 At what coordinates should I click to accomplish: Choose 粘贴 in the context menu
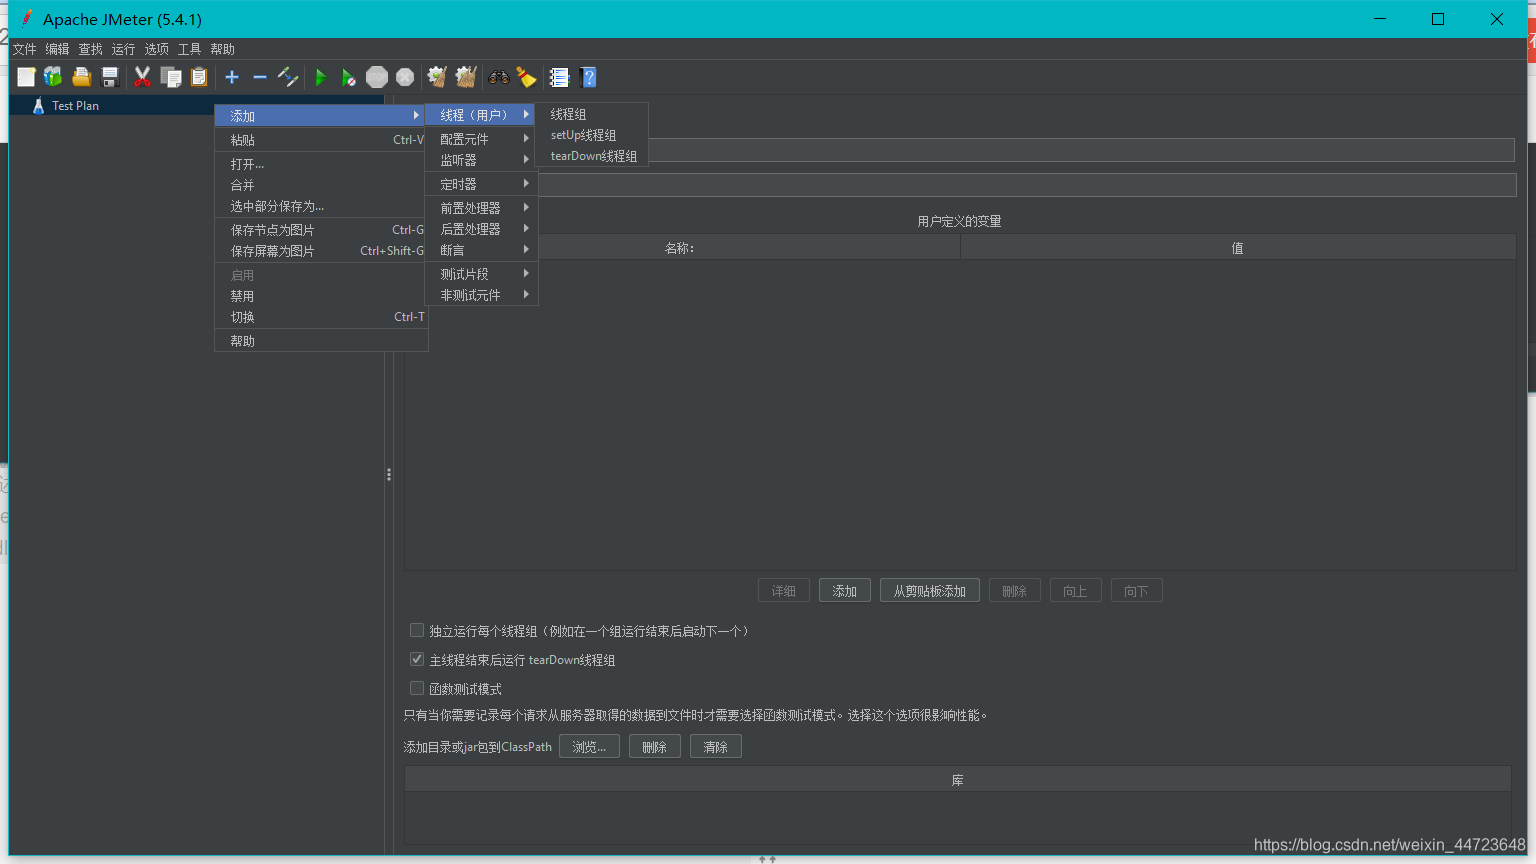(x=320, y=140)
